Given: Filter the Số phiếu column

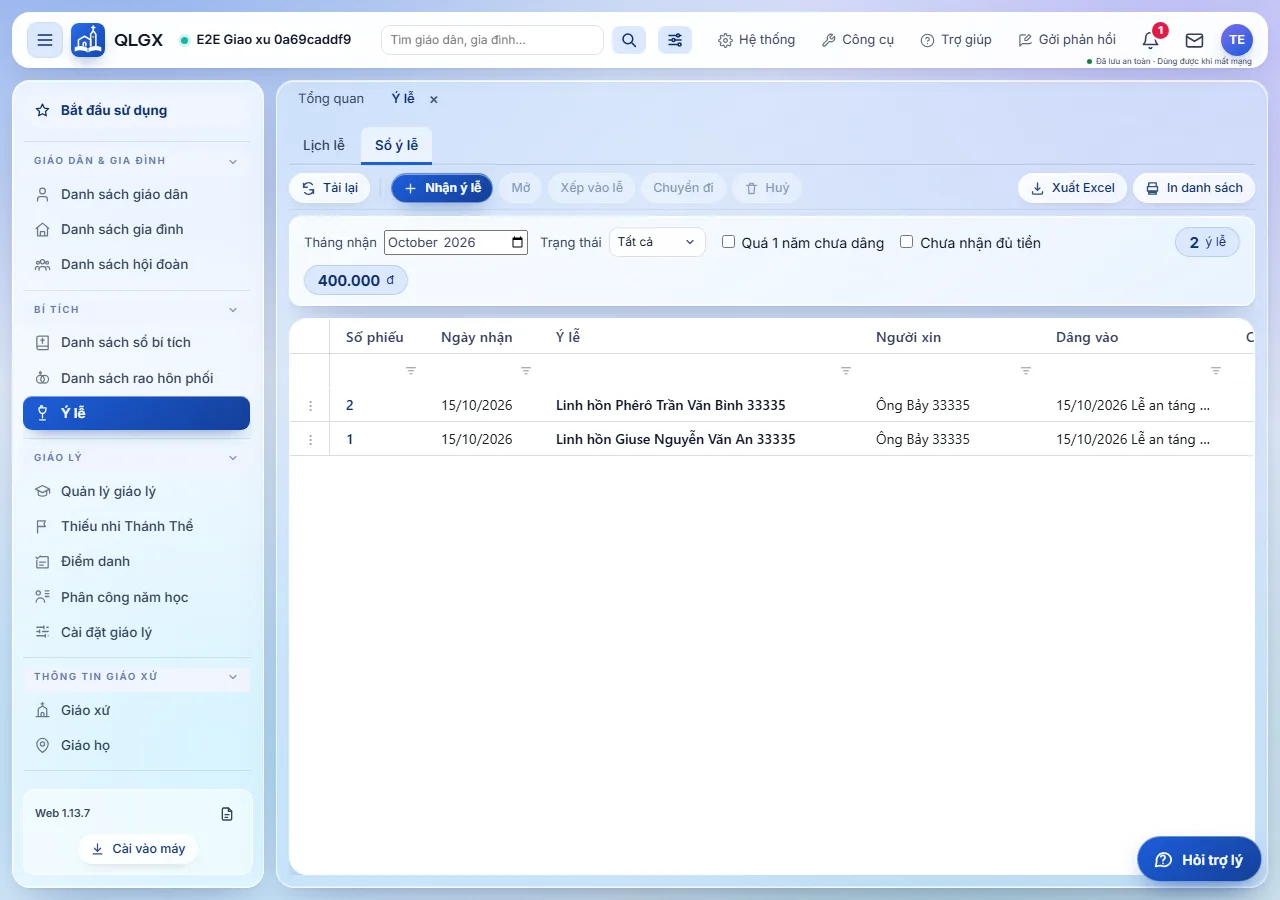Looking at the screenshot, I should coord(411,371).
